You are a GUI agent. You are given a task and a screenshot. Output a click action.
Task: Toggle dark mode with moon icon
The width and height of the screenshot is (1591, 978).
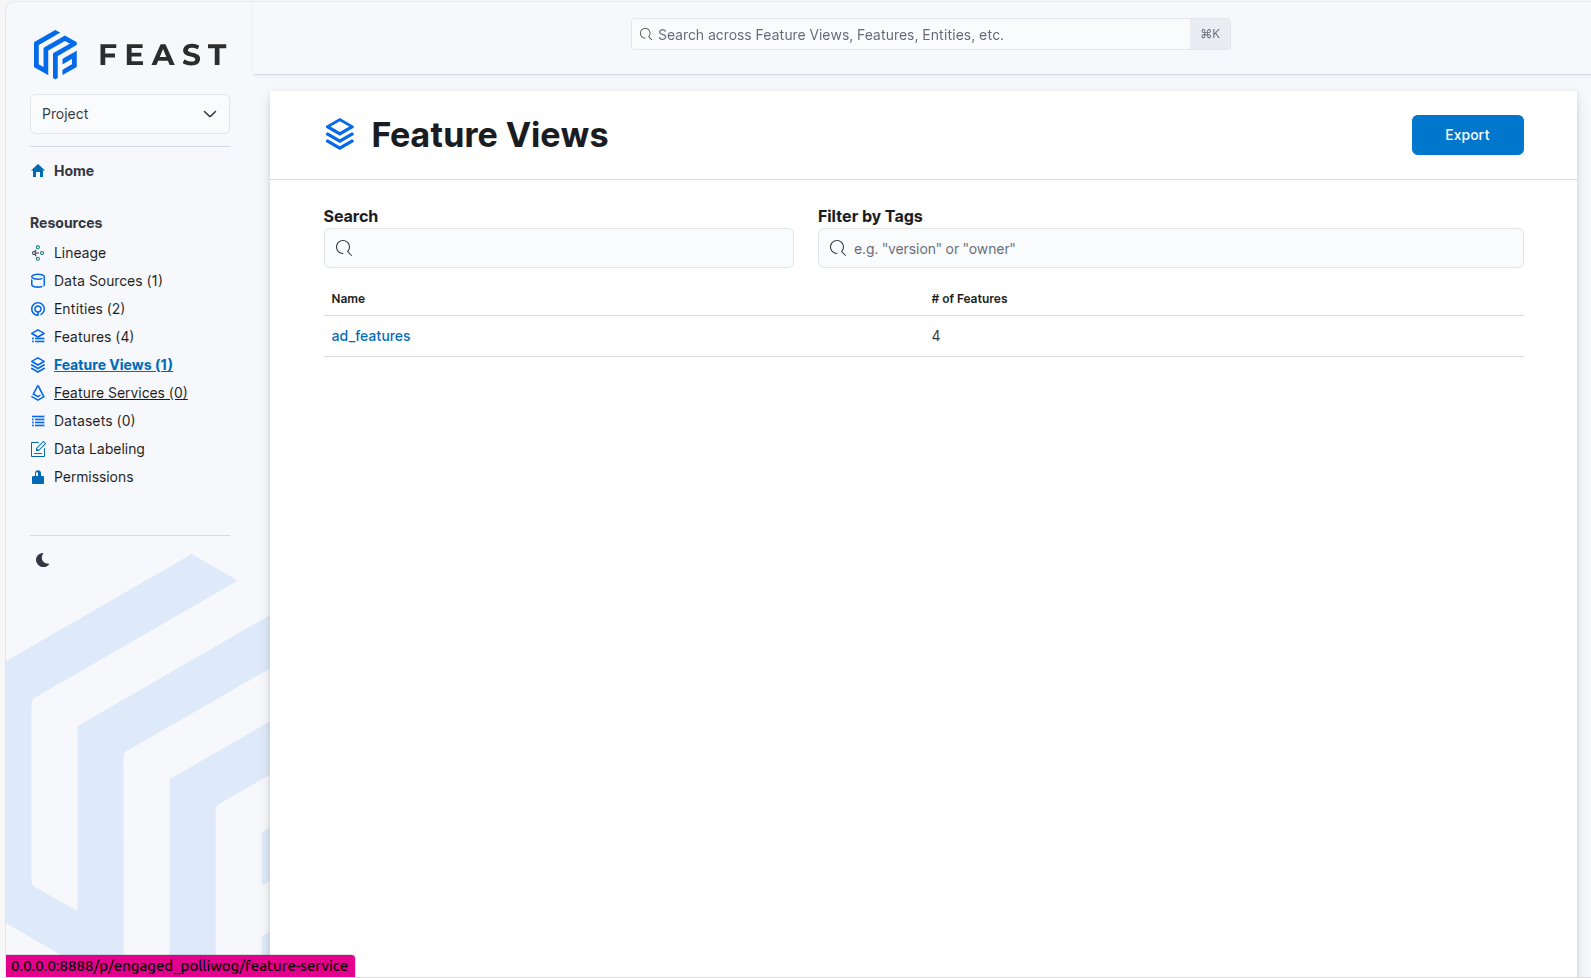(x=42, y=560)
